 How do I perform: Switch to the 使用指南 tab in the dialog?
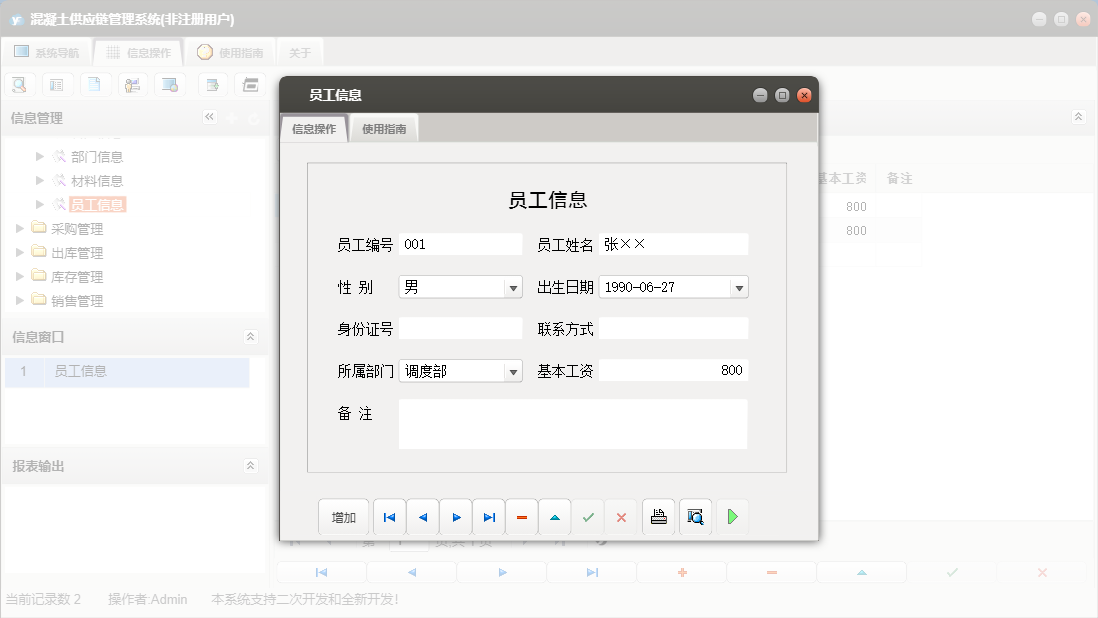click(383, 128)
